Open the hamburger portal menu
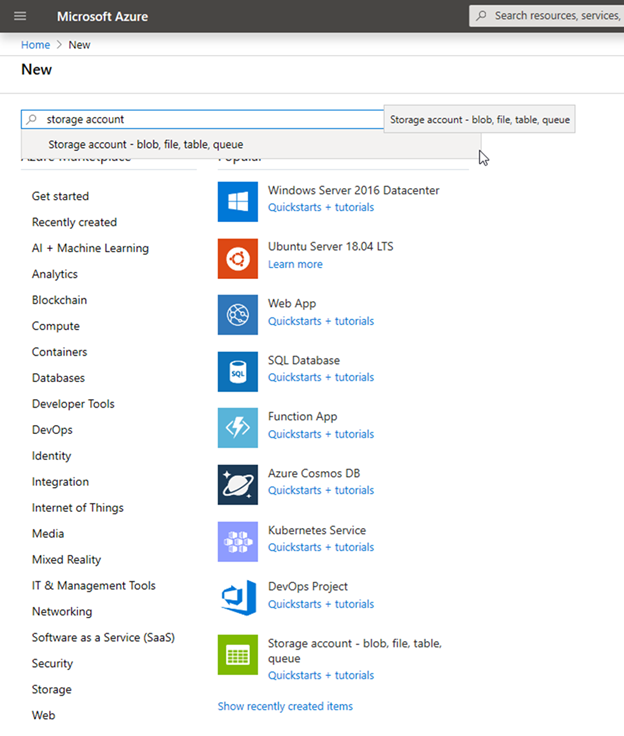Screen dimensions: 624x736 click(x=20, y=16)
